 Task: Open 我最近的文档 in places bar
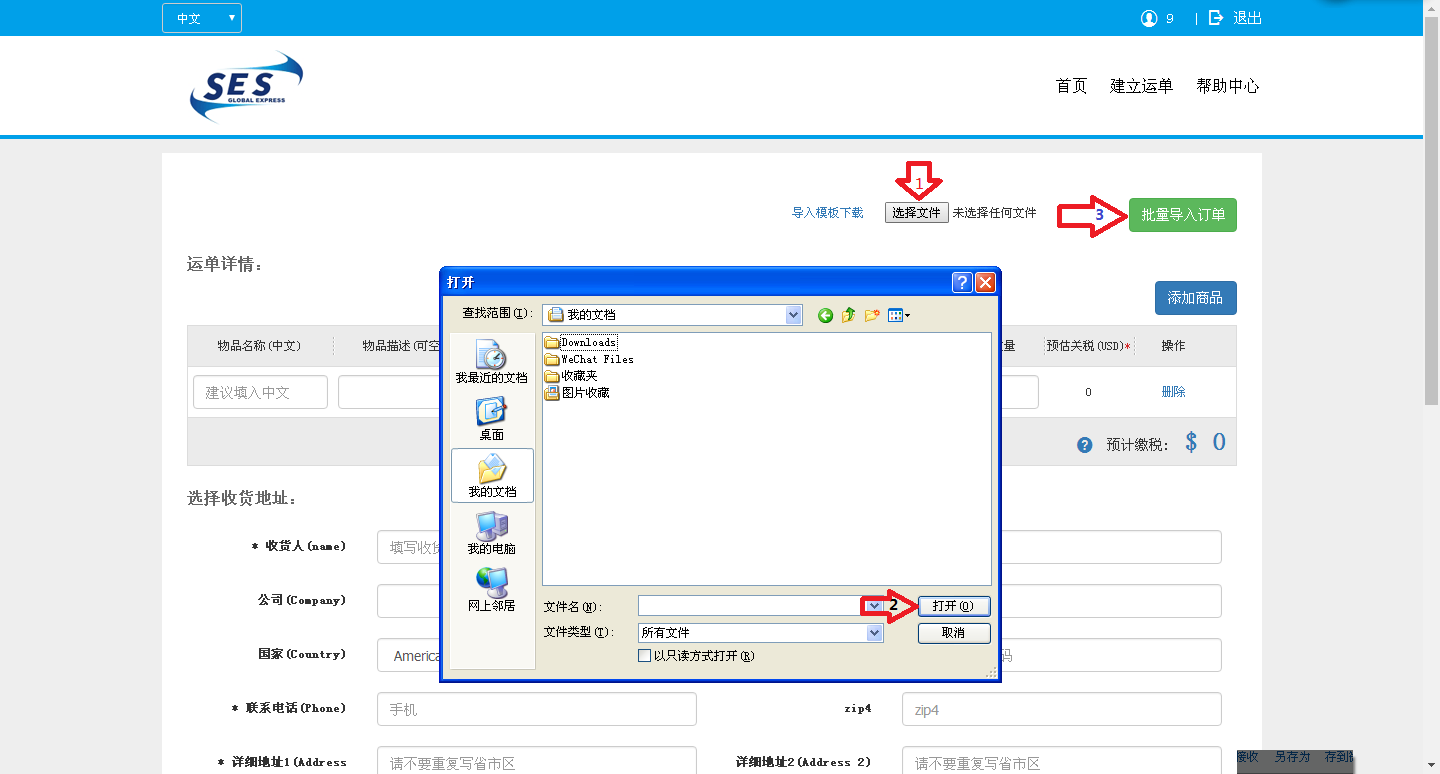click(x=491, y=362)
